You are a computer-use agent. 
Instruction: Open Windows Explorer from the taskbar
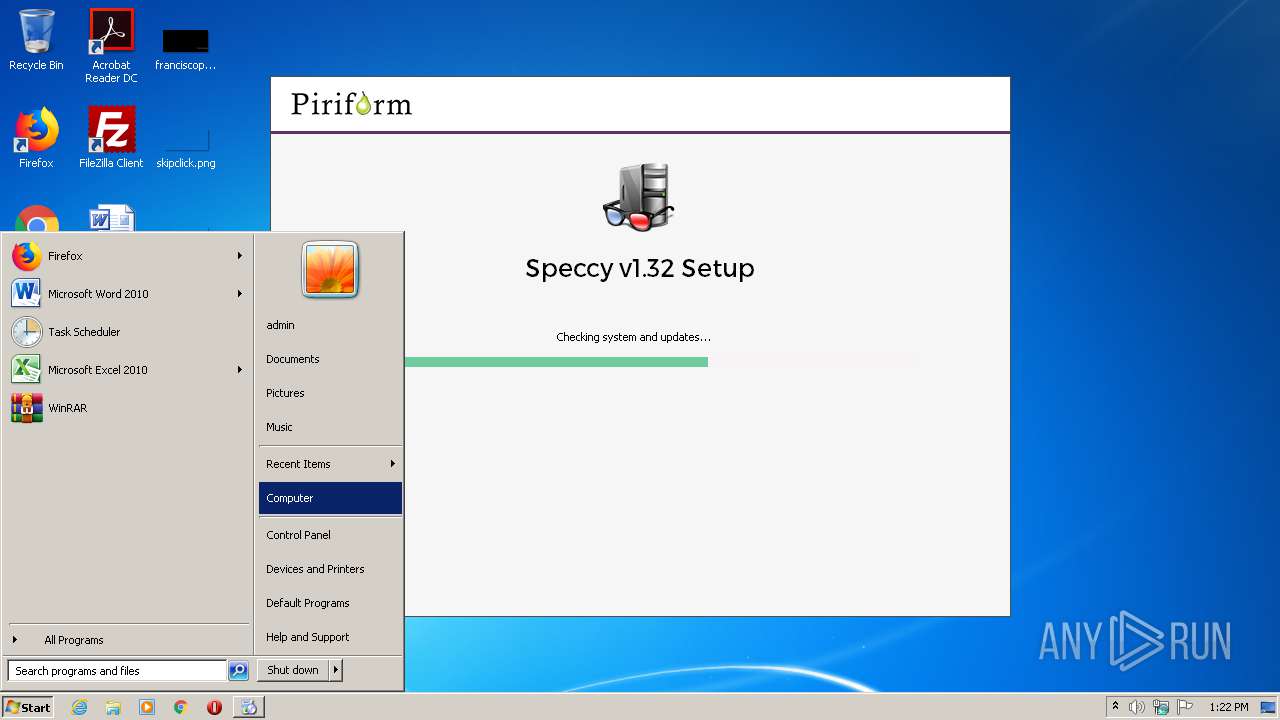113,707
